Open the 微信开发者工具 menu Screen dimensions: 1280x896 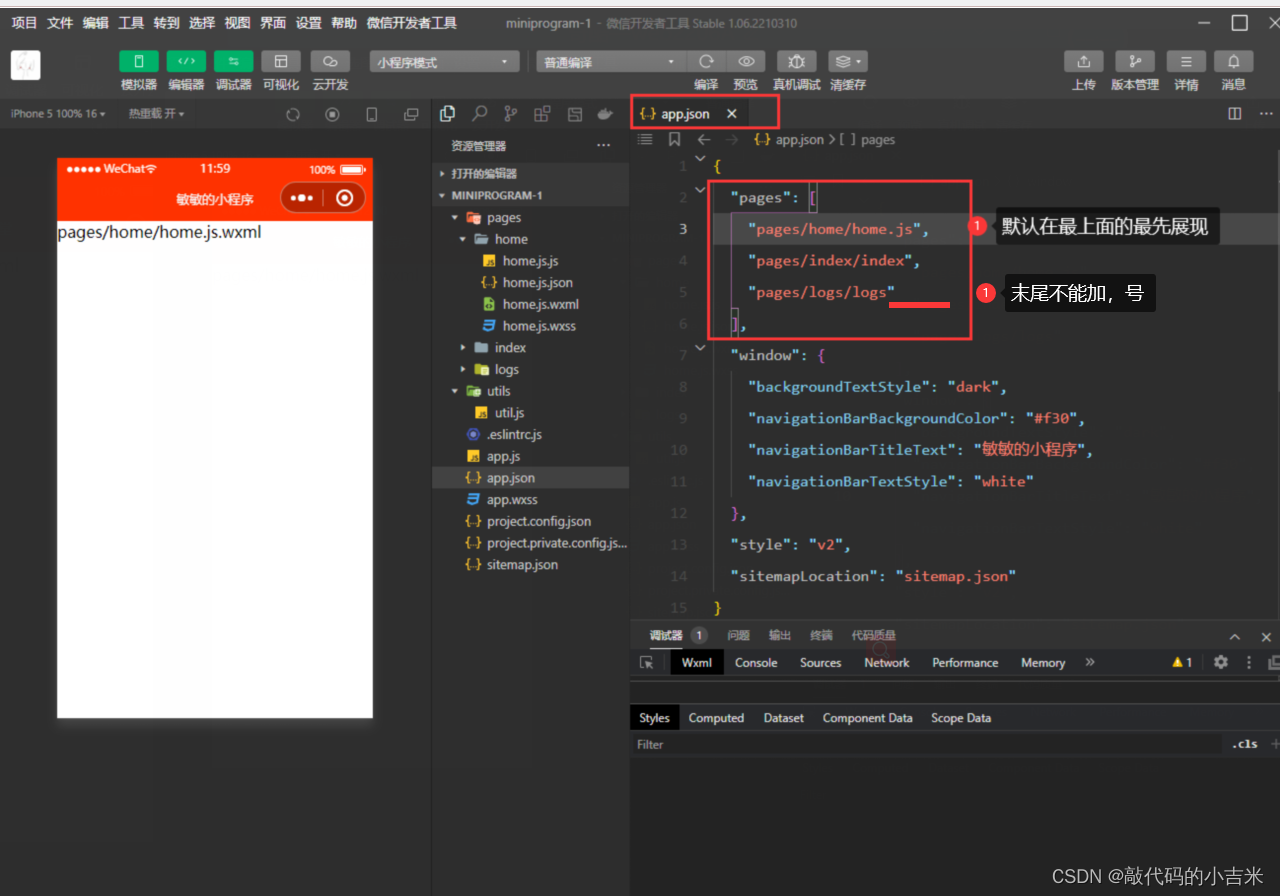pyautogui.click(x=412, y=23)
